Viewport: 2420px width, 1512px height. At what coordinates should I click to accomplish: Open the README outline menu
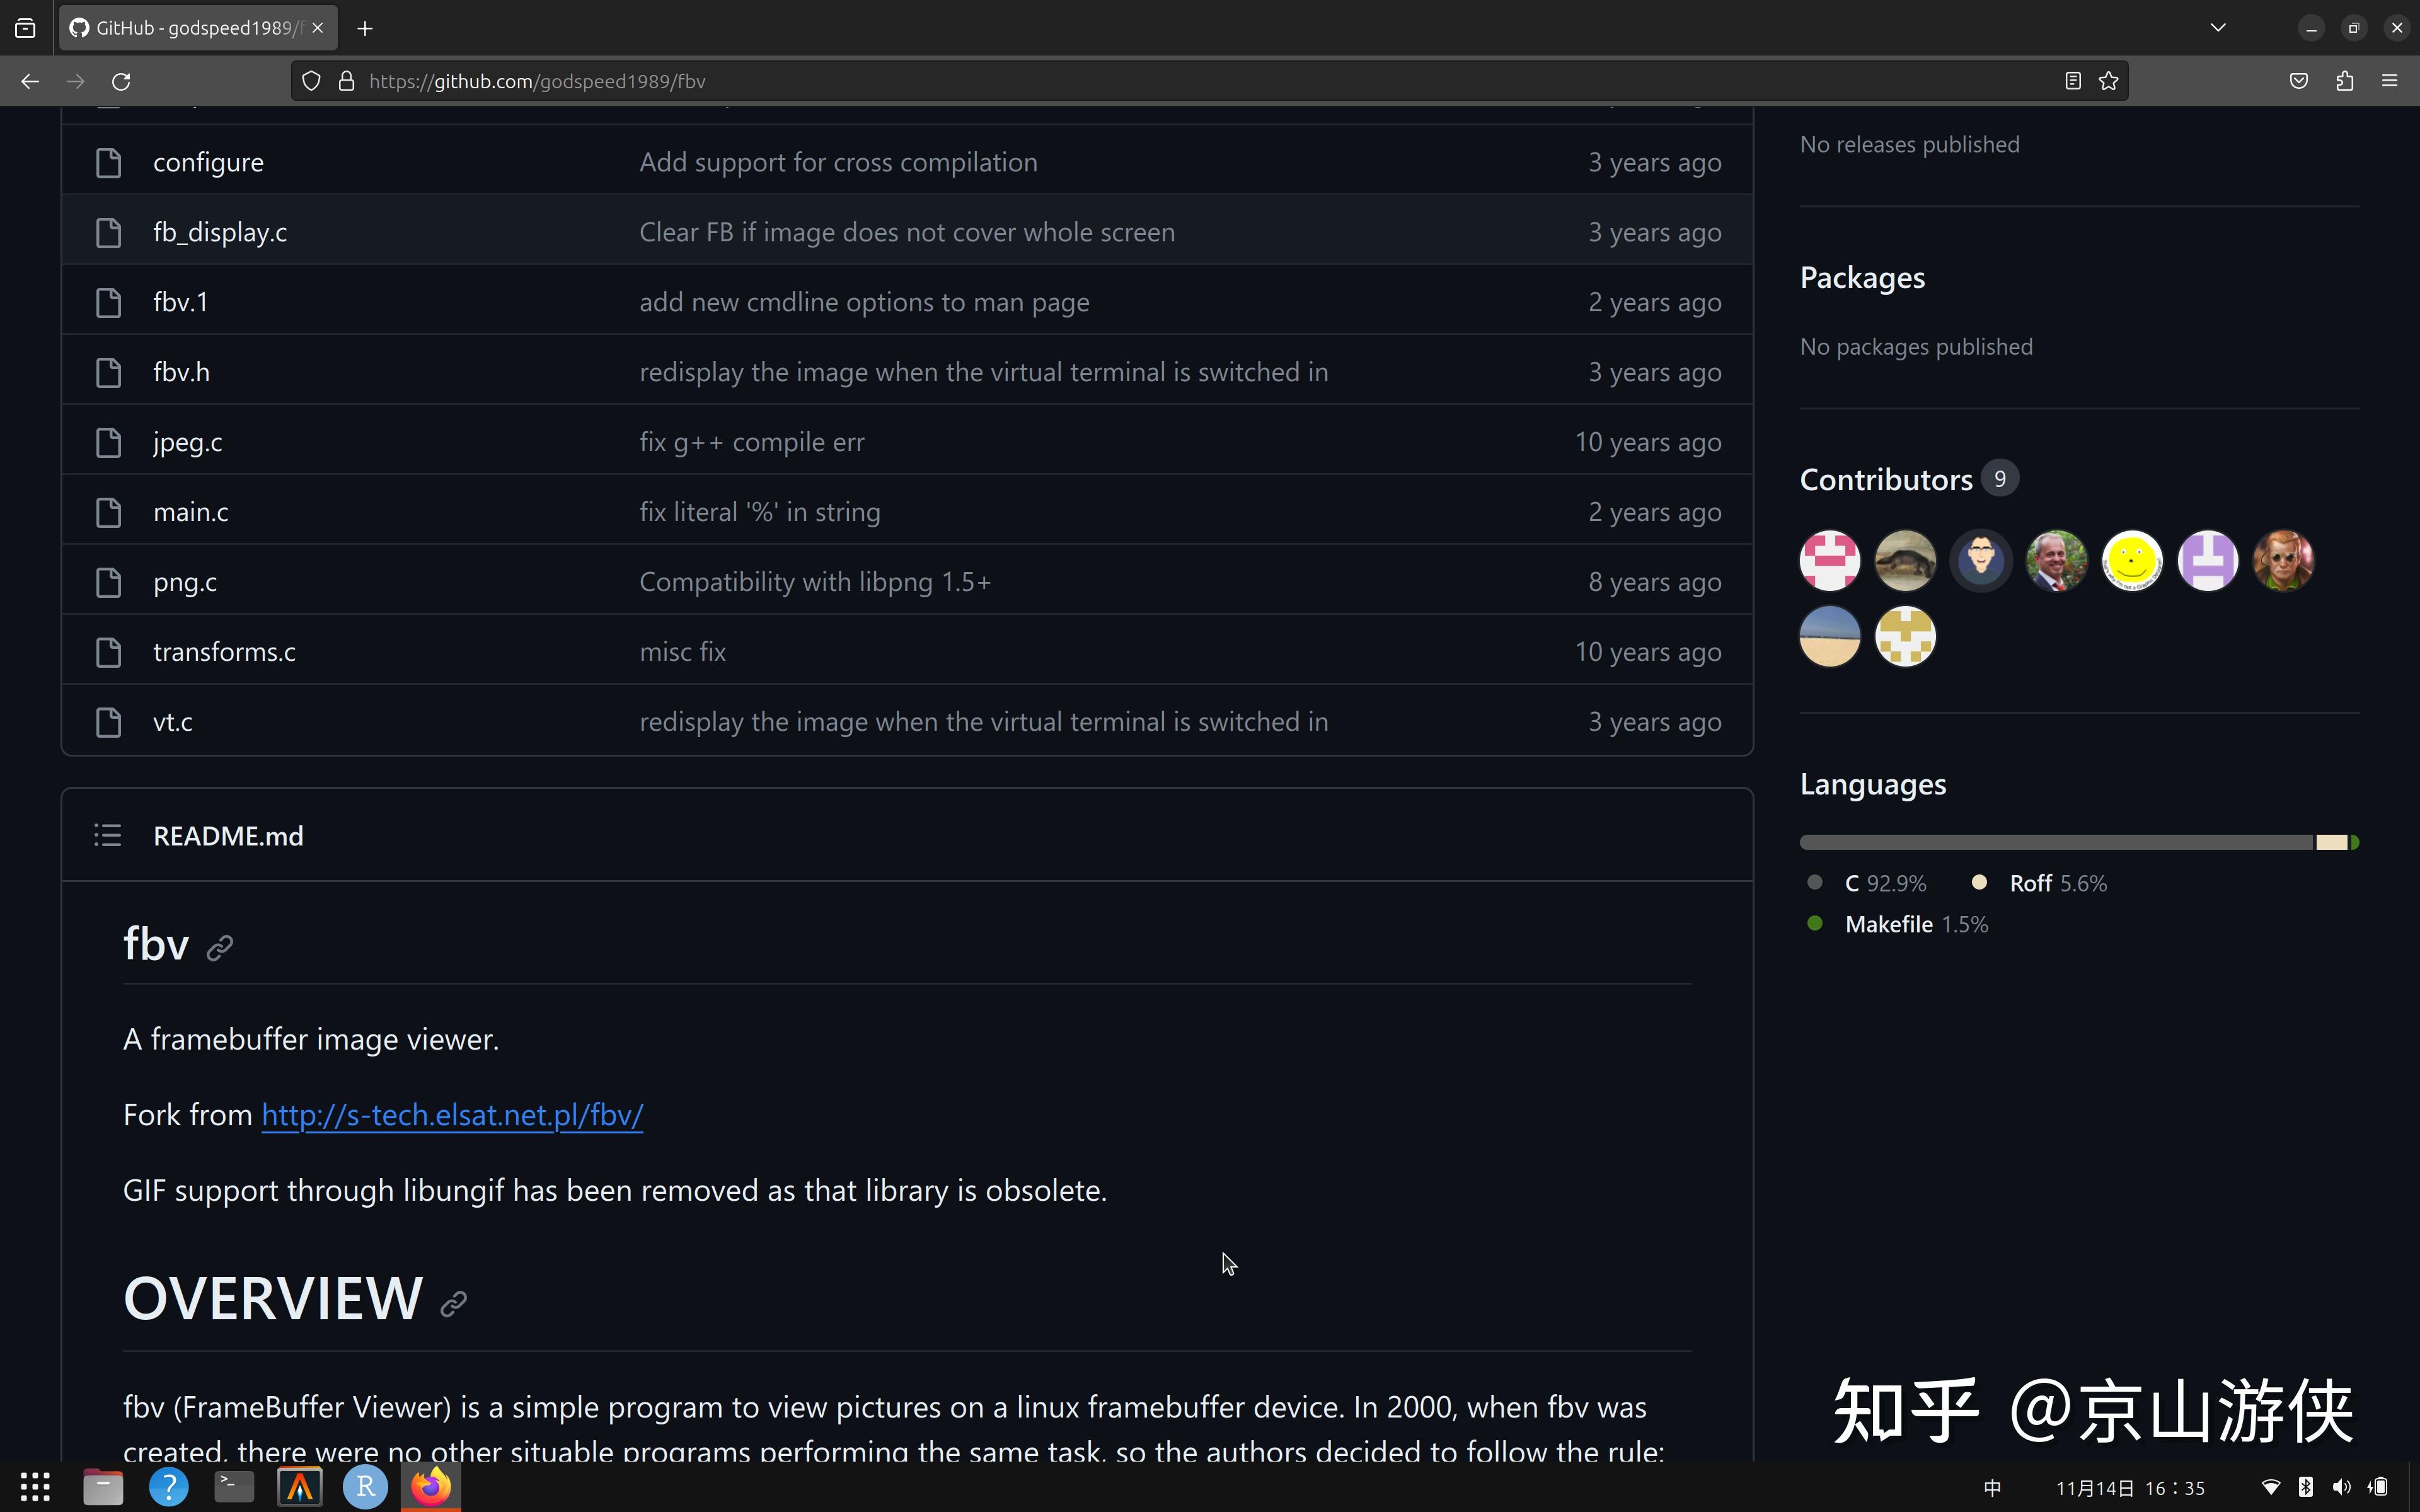click(107, 835)
